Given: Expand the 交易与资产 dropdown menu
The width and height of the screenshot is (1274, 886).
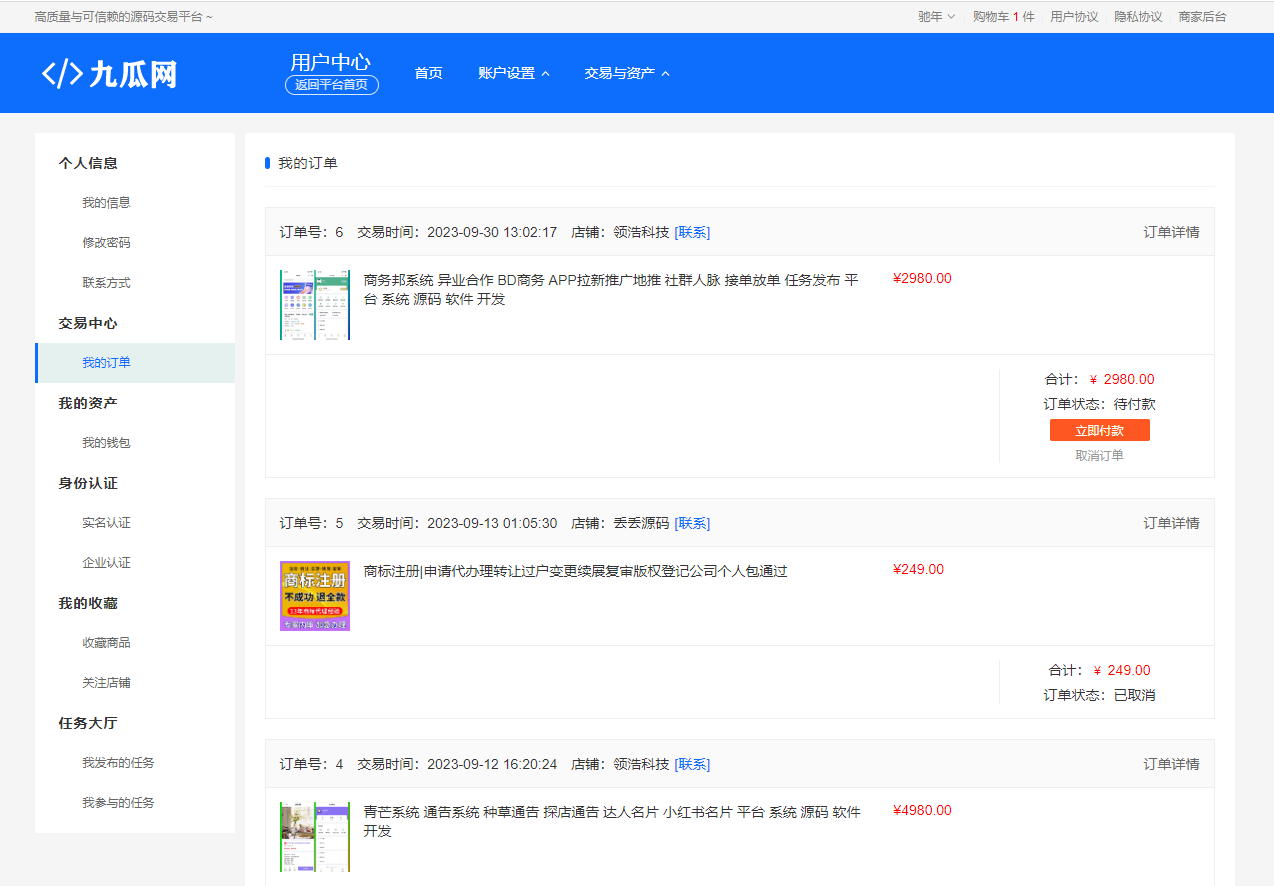Looking at the screenshot, I should (x=627, y=73).
